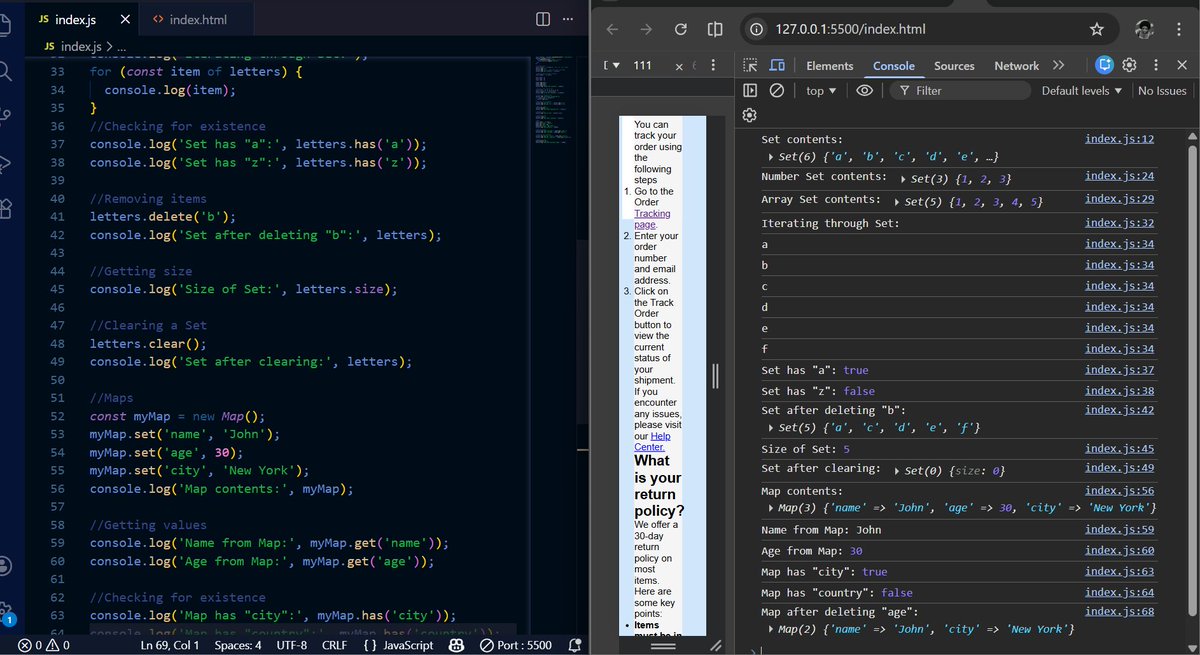
Task: Open browser split view icon
Action: point(715,29)
